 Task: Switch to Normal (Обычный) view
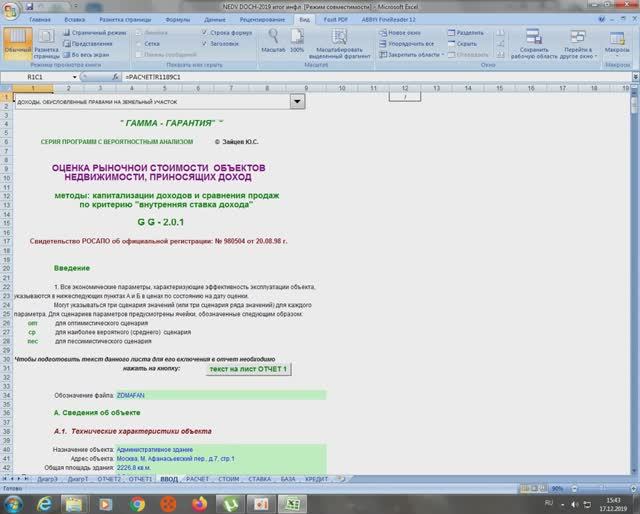click(x=18, y=43)
